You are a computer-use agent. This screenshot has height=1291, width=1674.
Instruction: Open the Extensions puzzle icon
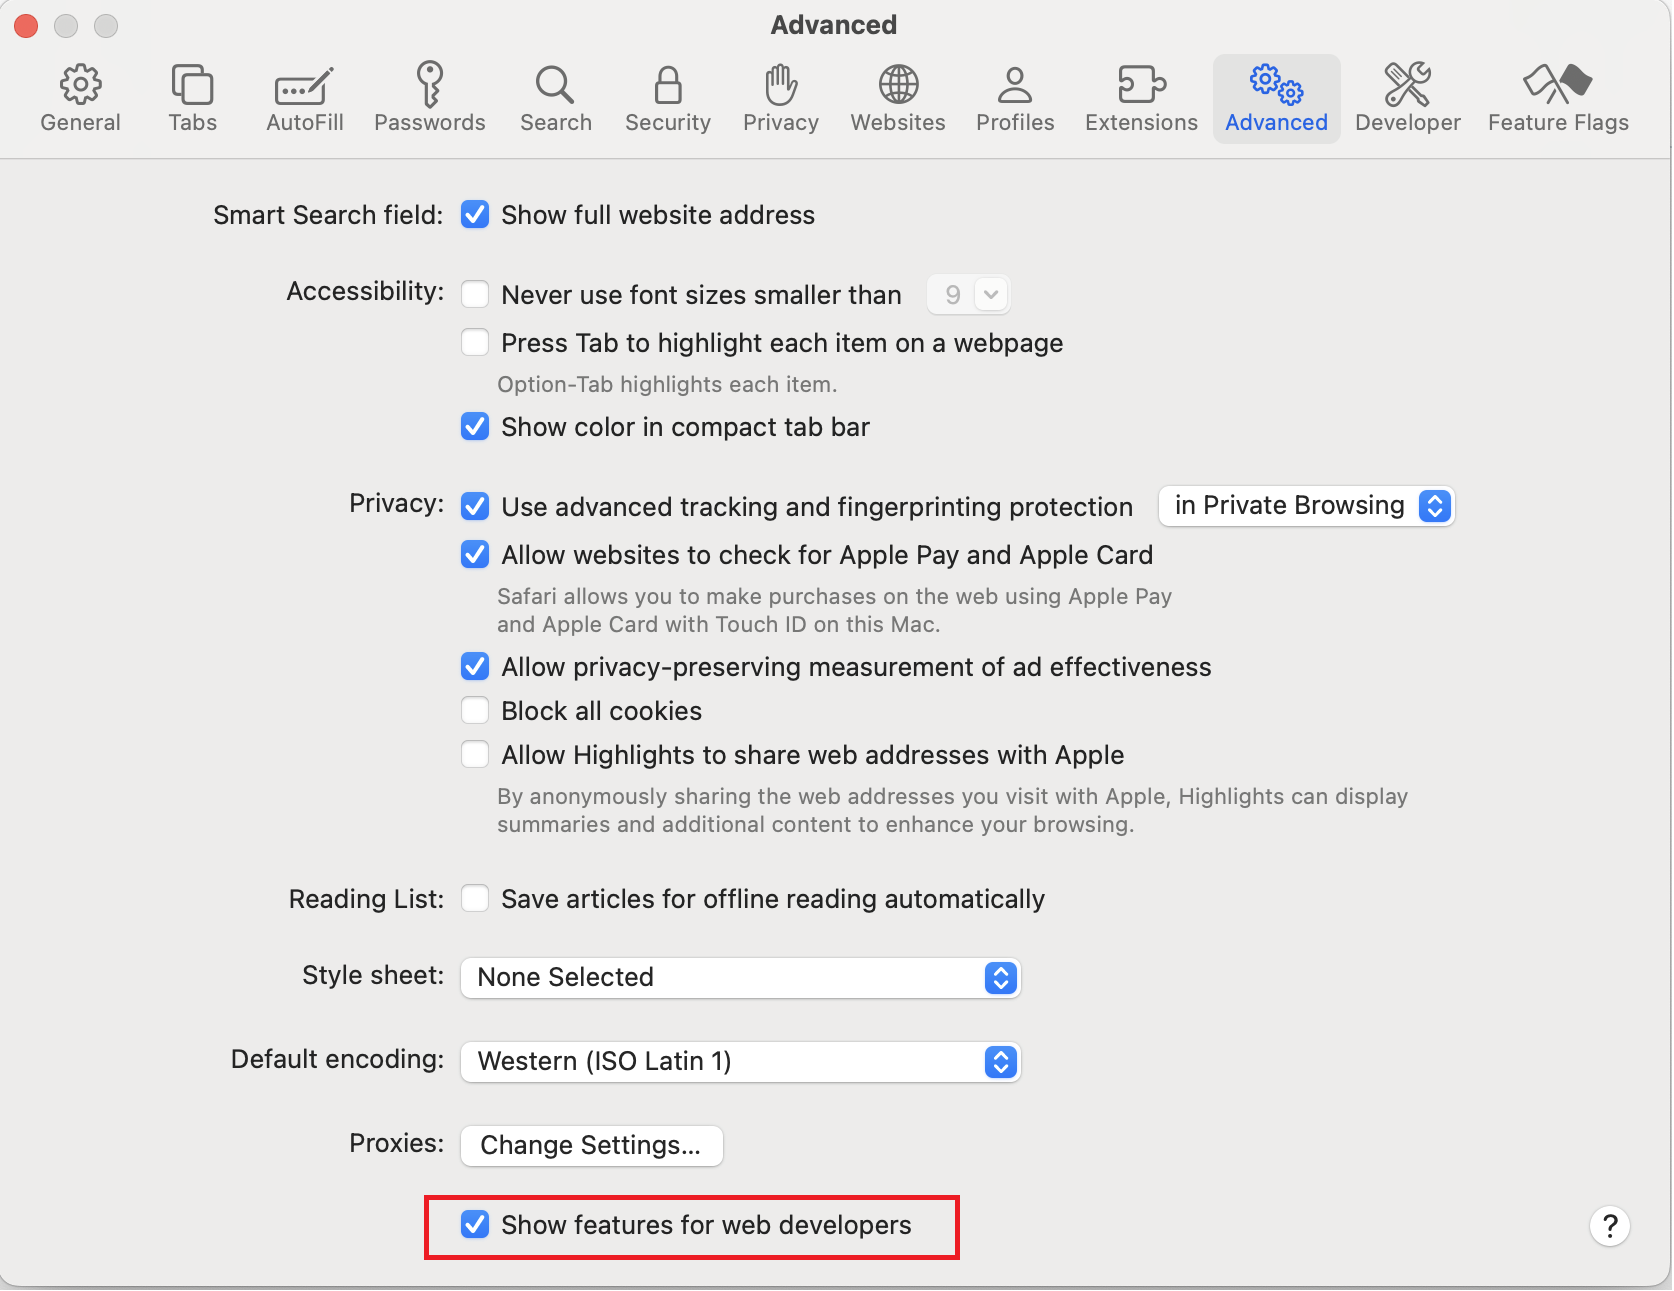click(1141, 85)
